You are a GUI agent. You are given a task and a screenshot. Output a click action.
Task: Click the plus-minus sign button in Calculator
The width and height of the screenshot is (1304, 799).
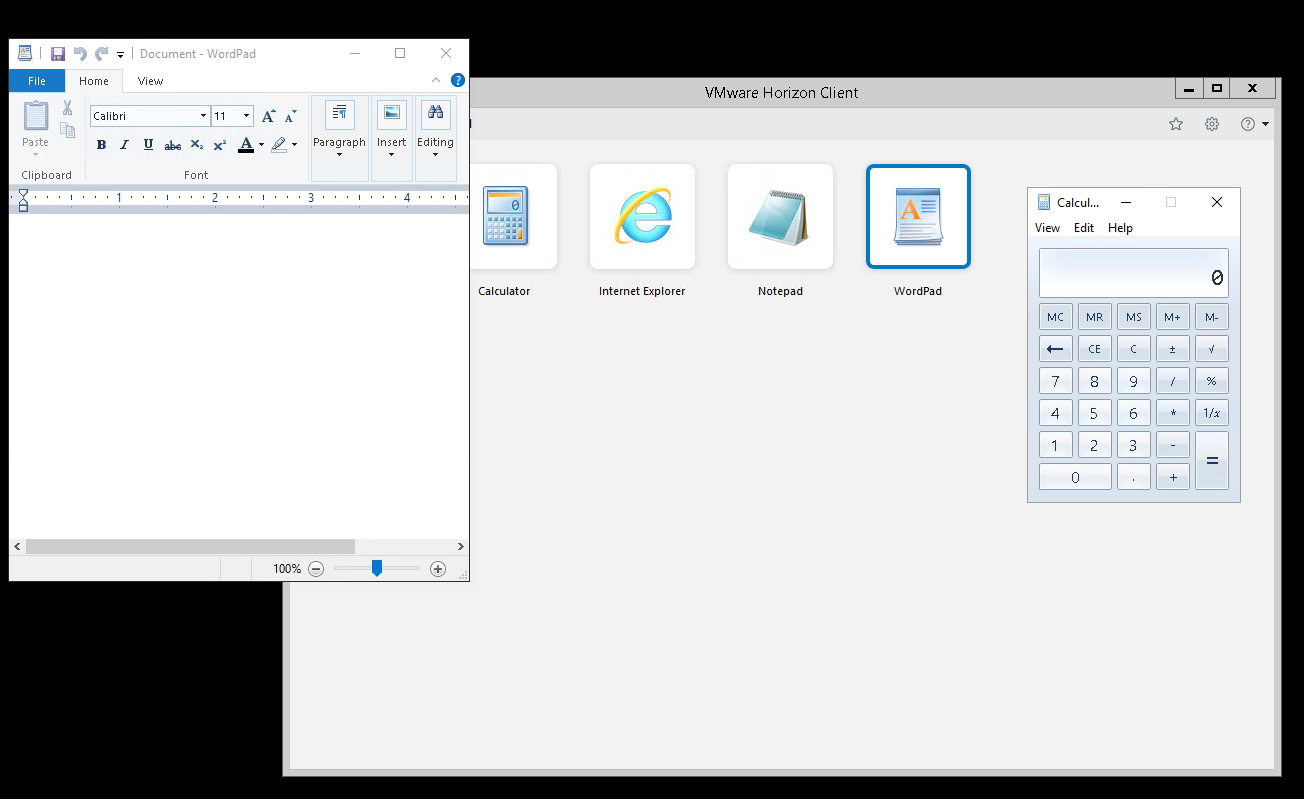point(1173,349)
